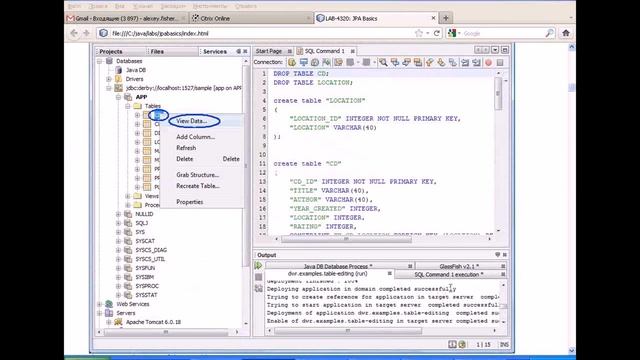Click the Shift Line Right icon
Image resolution: width=640 pixels, height=360 pixels.
pyautogui.click(x=476, y=62)
